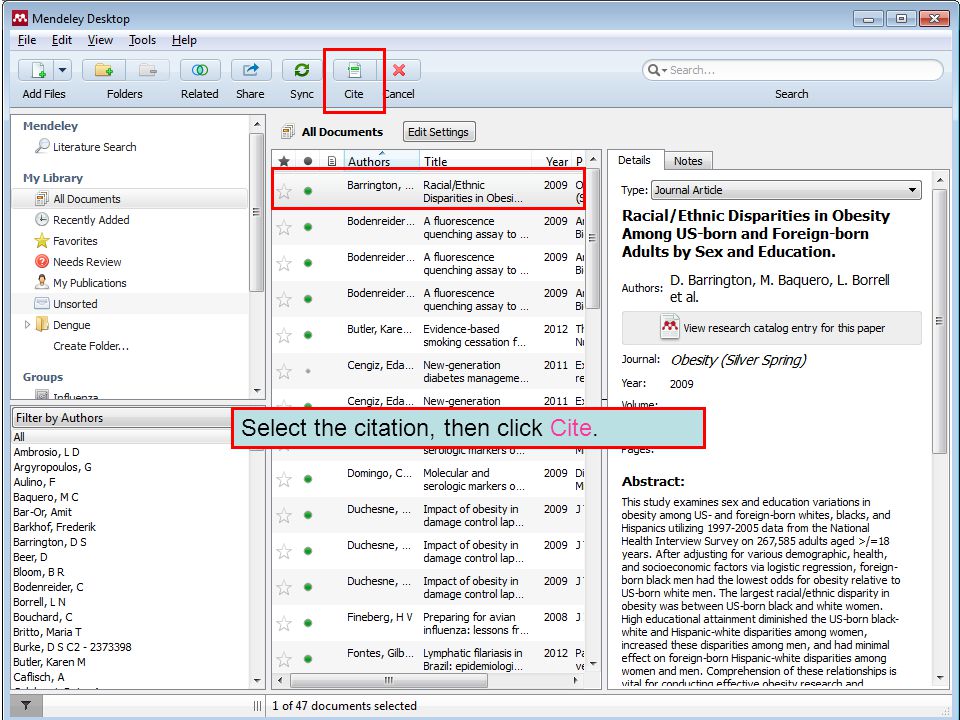960x720 pixels.
Task: Open the Add Files dropdown arrow
Action: [62, 70]
